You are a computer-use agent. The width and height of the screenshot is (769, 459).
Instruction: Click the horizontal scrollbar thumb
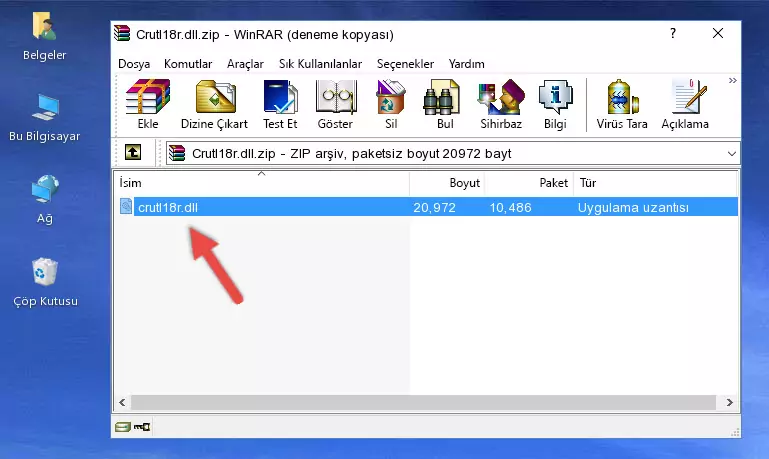[423, 403]
